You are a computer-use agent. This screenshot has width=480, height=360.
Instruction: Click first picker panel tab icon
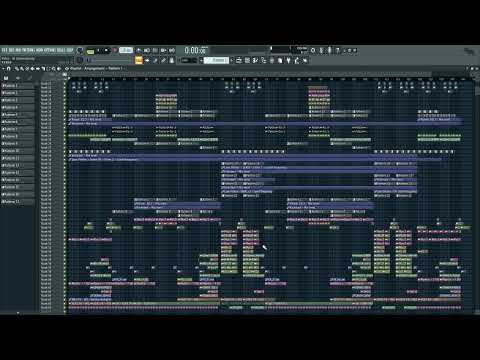6,78
